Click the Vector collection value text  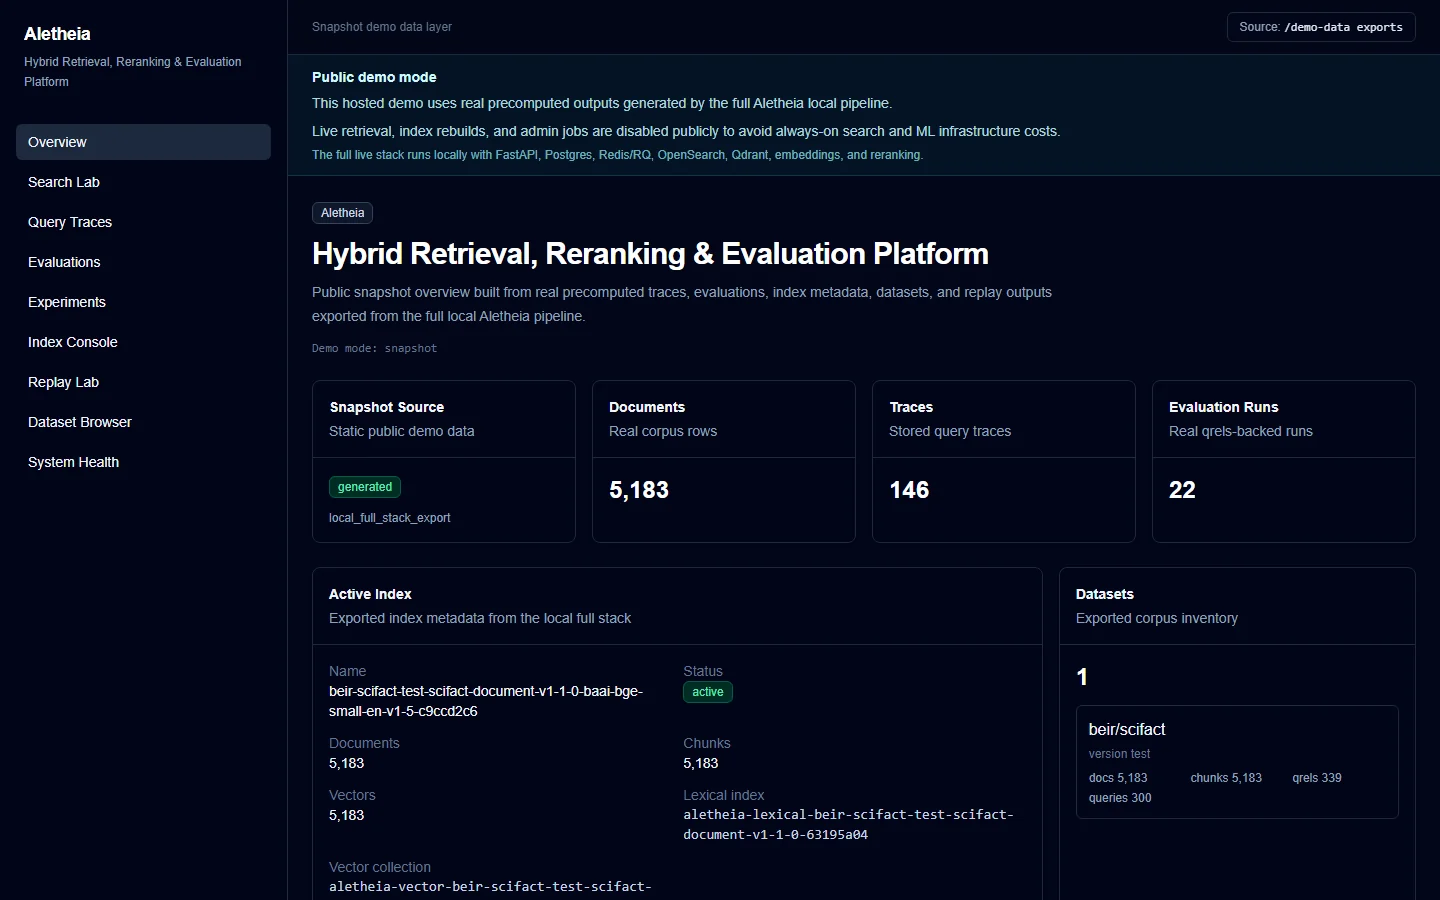[x=490, y=887]
